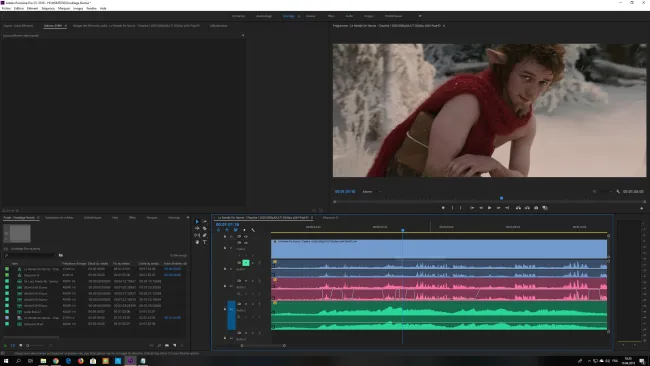Unmute the green M on Audio 1
This screenshot has width=650, height=366.
click(x=246, y=263)
